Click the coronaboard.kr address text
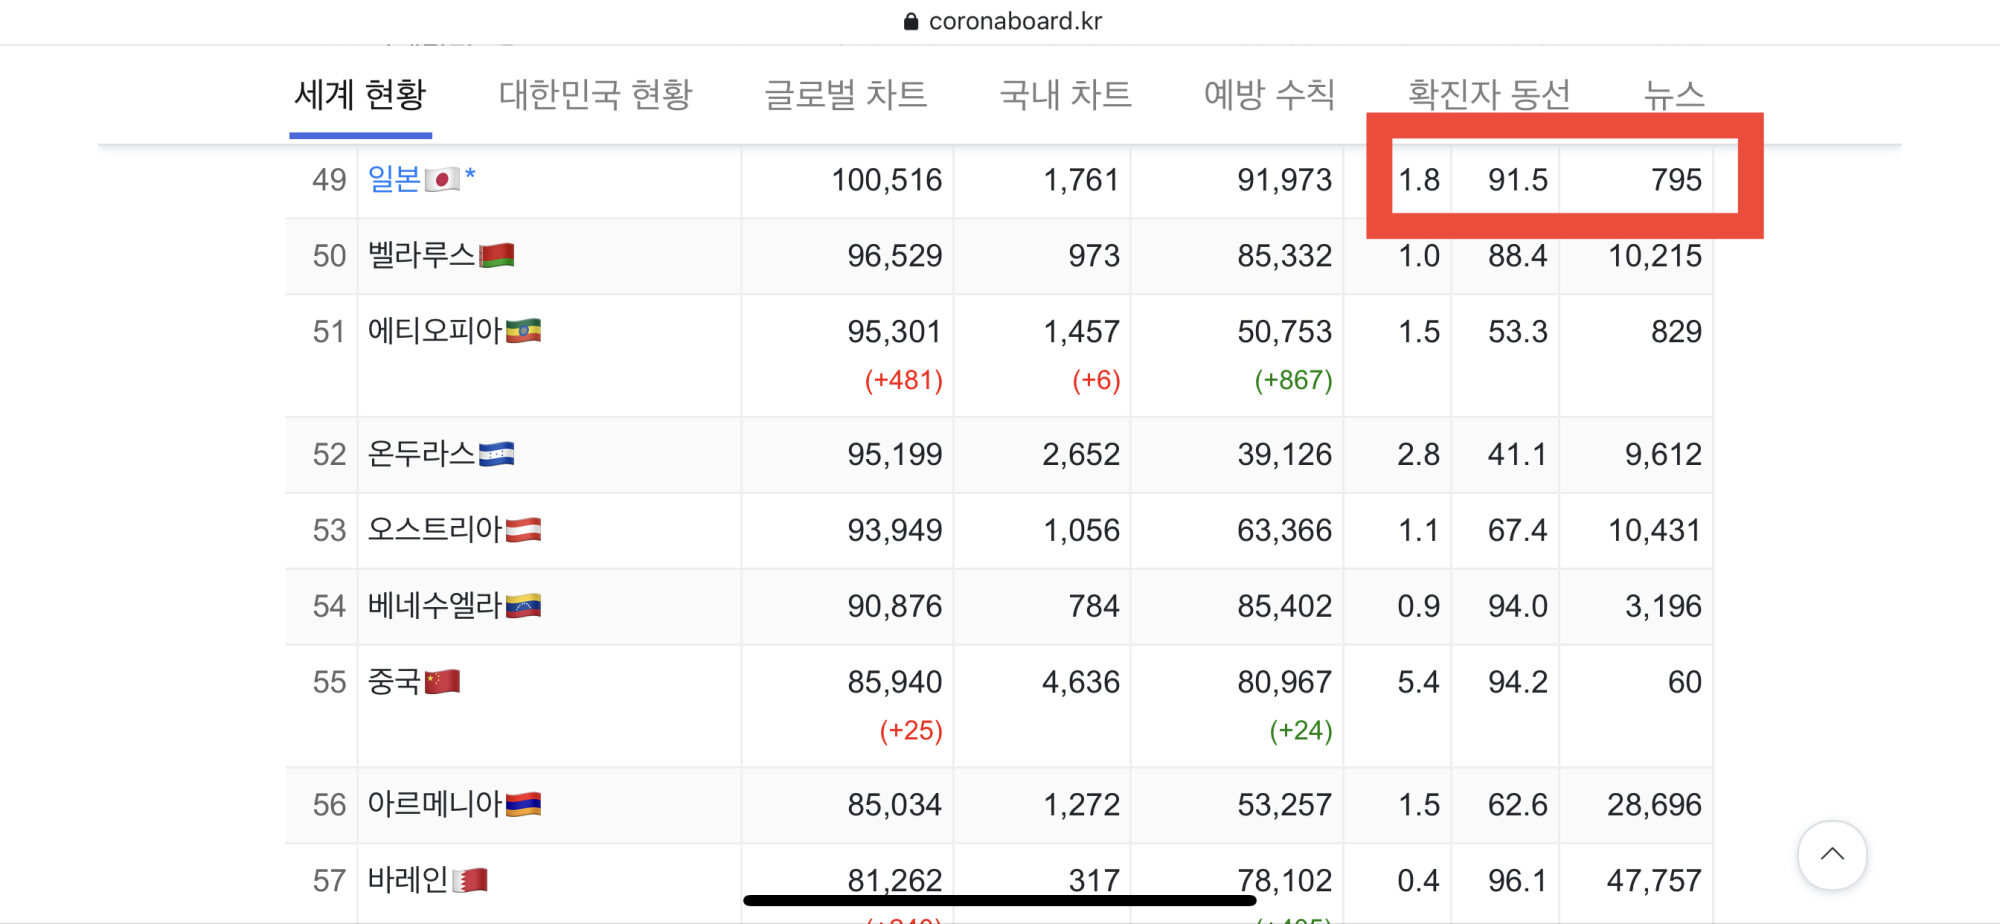 coord(1014,21)
